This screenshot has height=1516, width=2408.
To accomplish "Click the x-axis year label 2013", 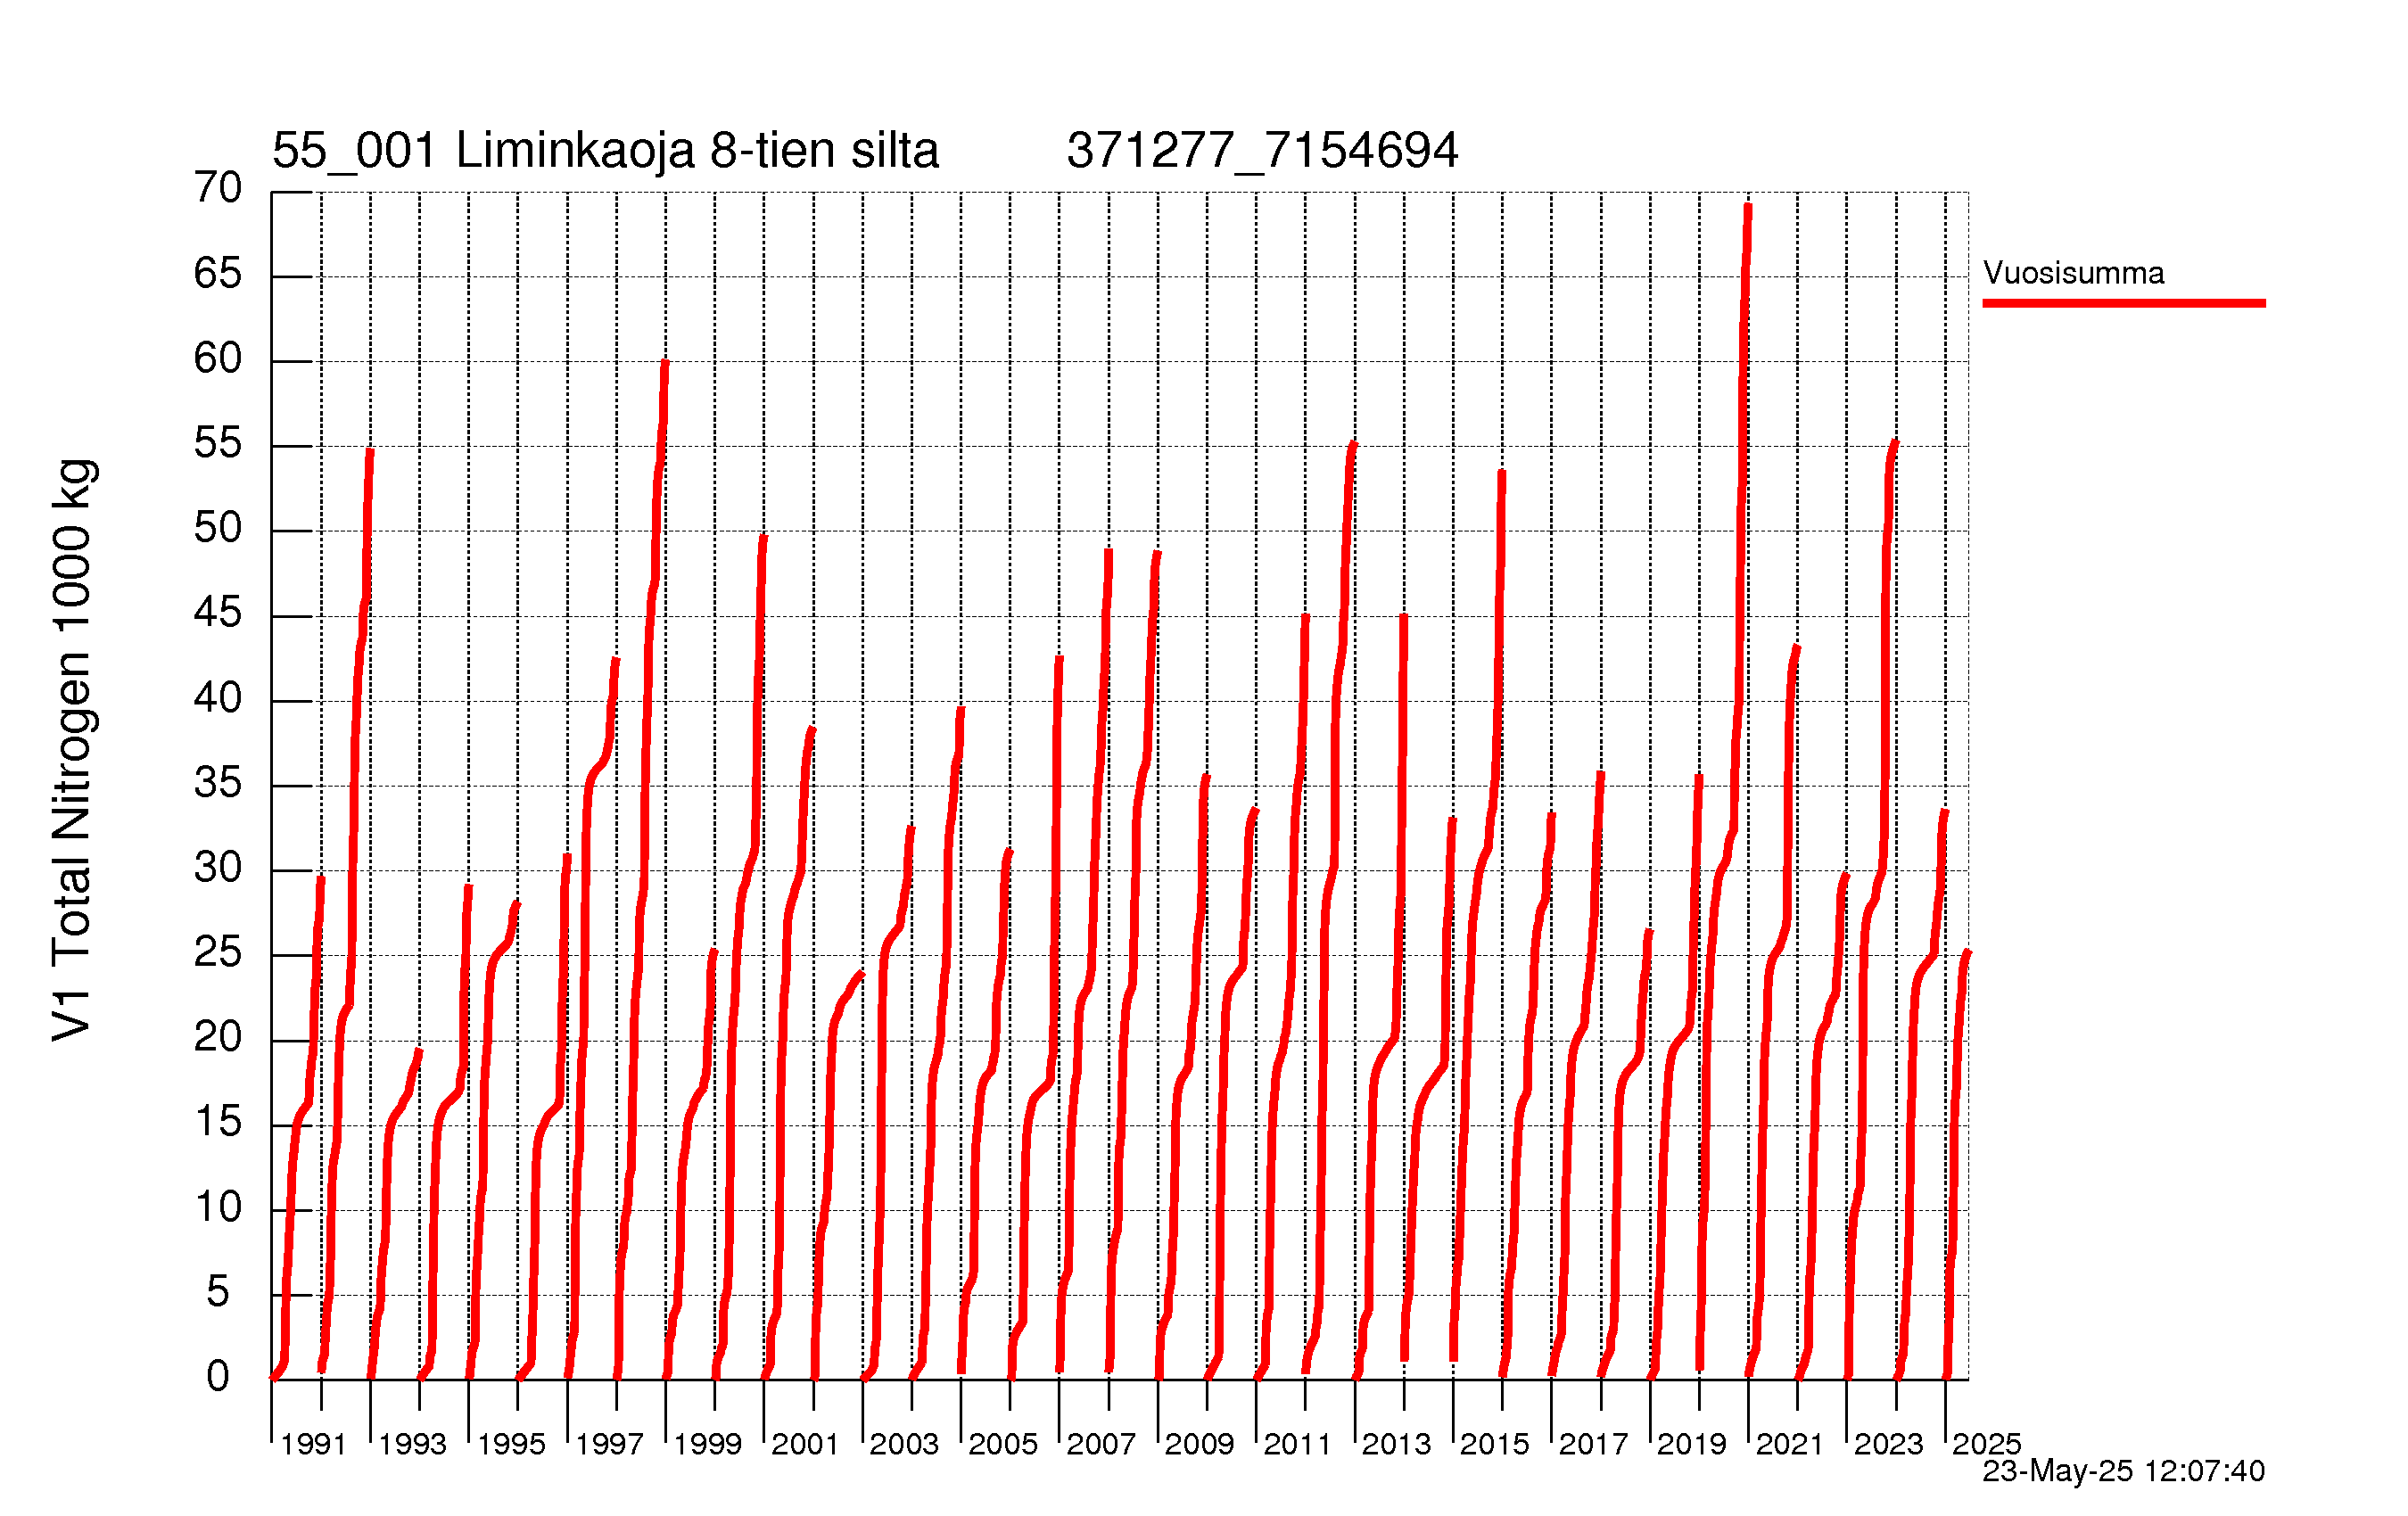I will click(1396, 1444).
